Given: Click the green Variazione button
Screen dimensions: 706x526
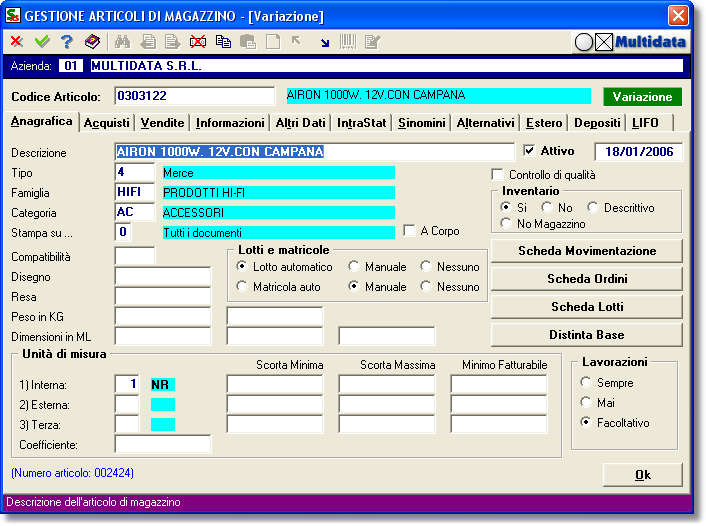Looking at the screenshot, I should pyautogui.click(x=643, y=96).
